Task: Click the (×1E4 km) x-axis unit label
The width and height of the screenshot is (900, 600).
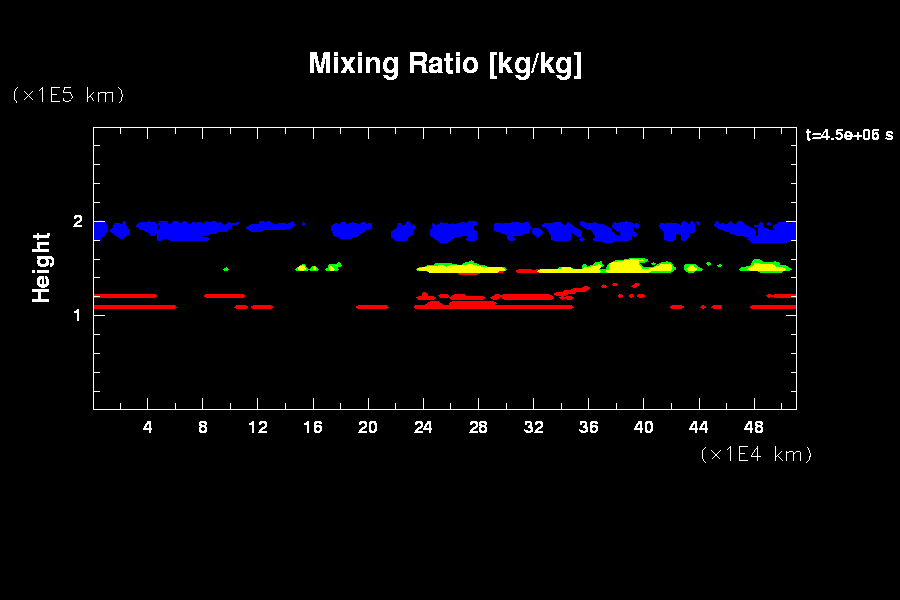Action: (756, 454)
